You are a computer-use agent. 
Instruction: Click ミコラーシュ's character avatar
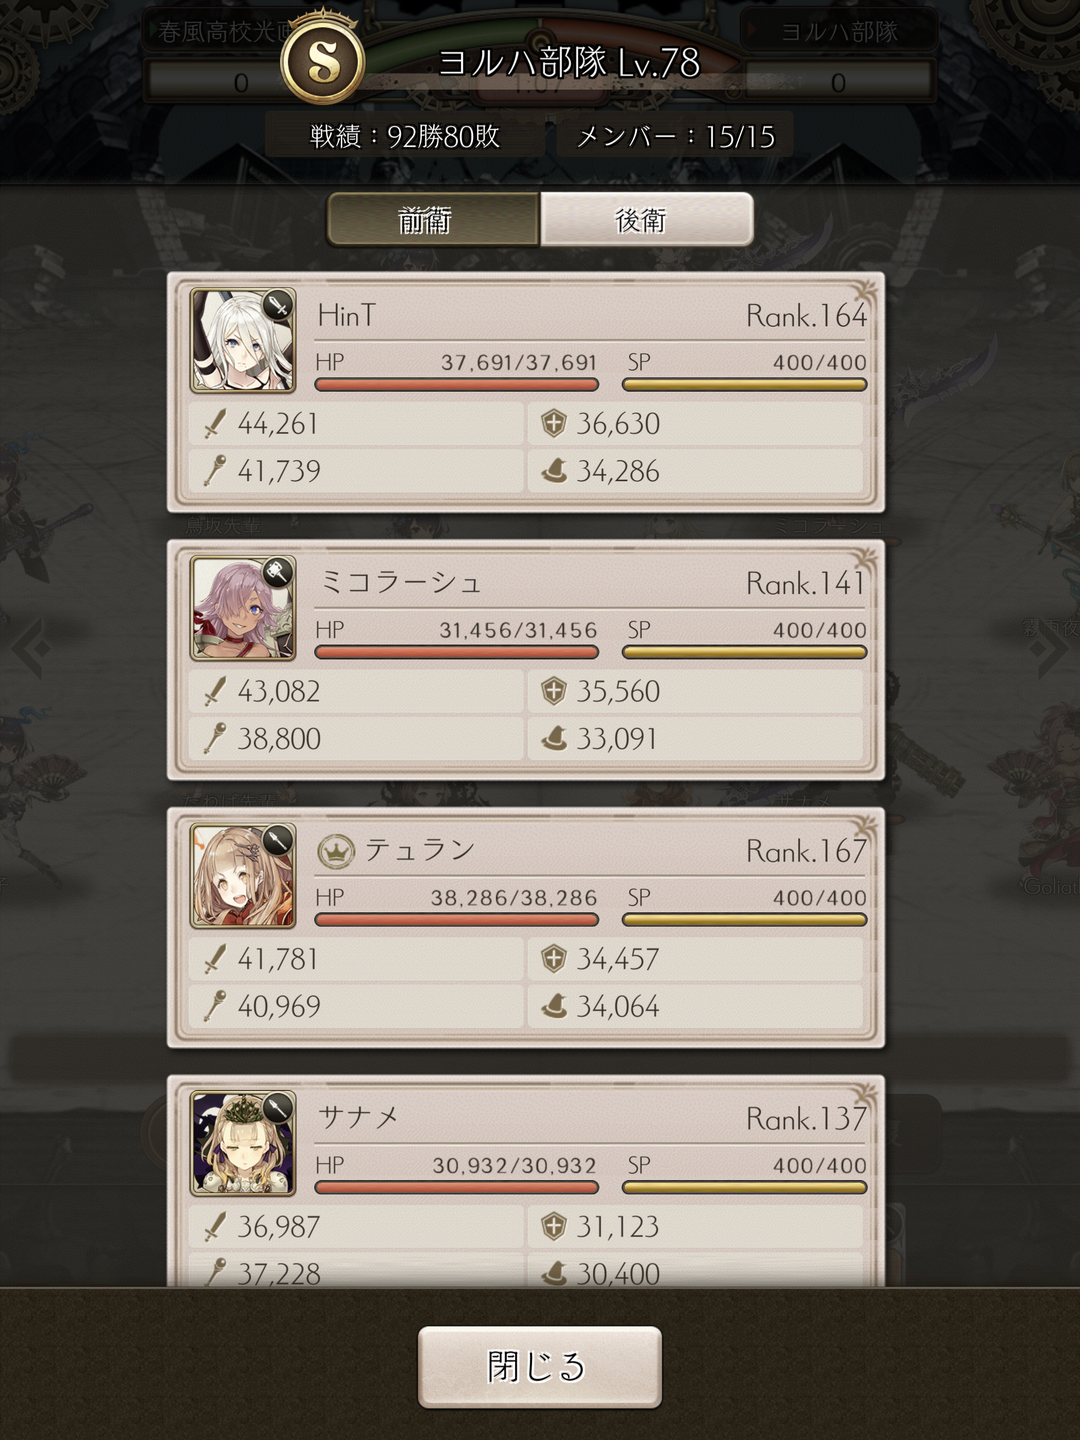point(243,608)
